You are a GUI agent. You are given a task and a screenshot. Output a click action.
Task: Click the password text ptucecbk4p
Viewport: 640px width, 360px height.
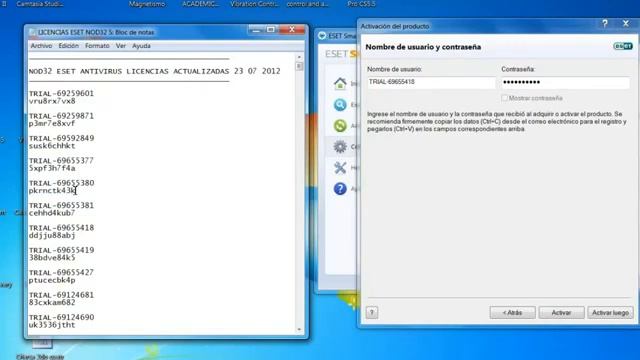pos(52,280)
